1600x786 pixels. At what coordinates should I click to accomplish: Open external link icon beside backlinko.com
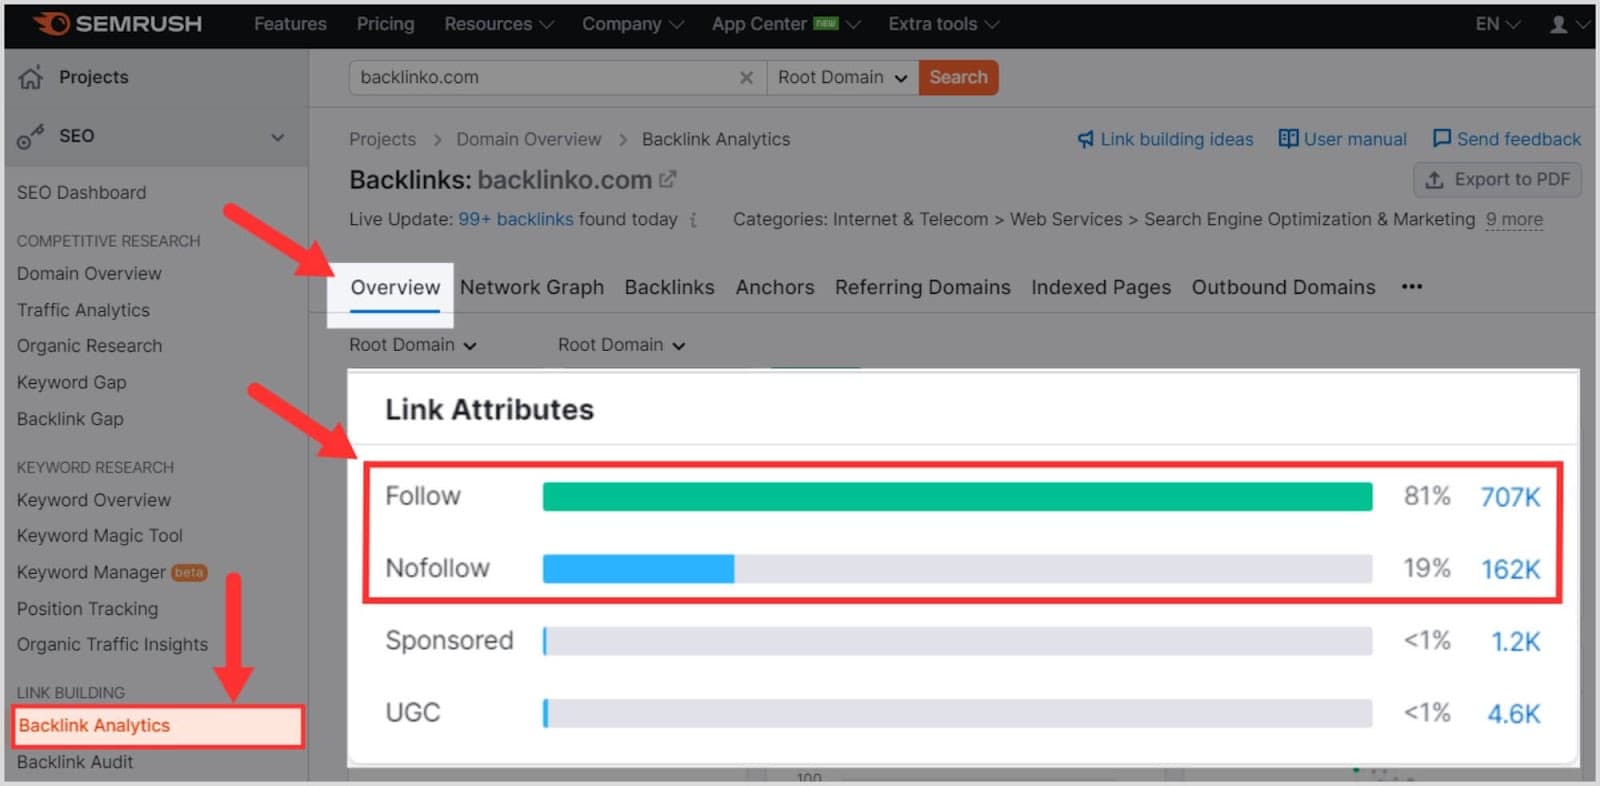point(668,180)
